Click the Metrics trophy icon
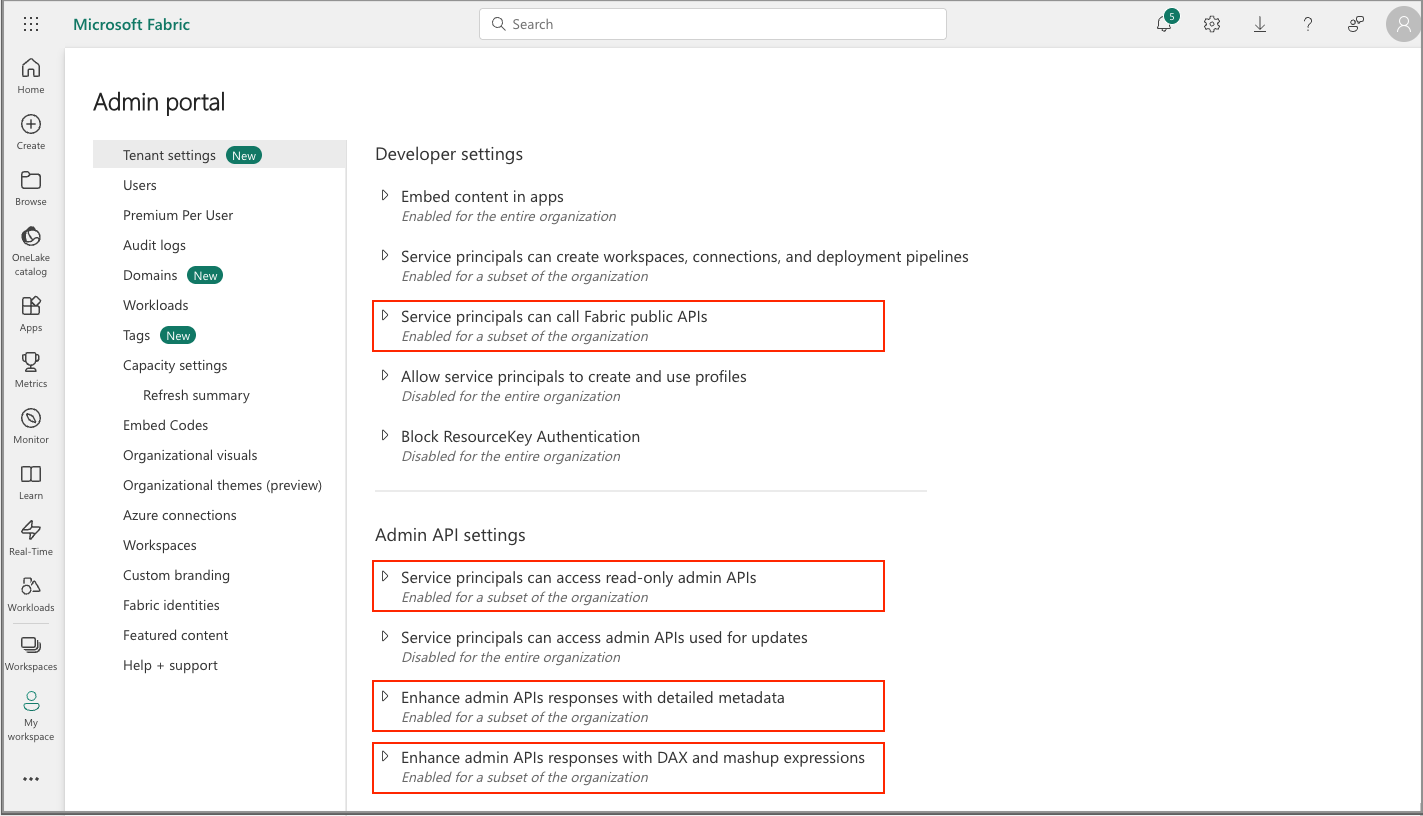Screen dimensions: 1423x816 (31, 369)
